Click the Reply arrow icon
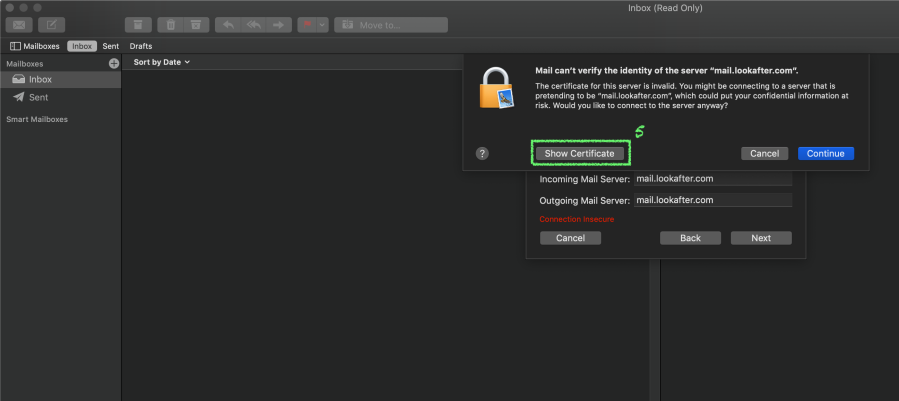899x401 pixels. tap(229, 24)
